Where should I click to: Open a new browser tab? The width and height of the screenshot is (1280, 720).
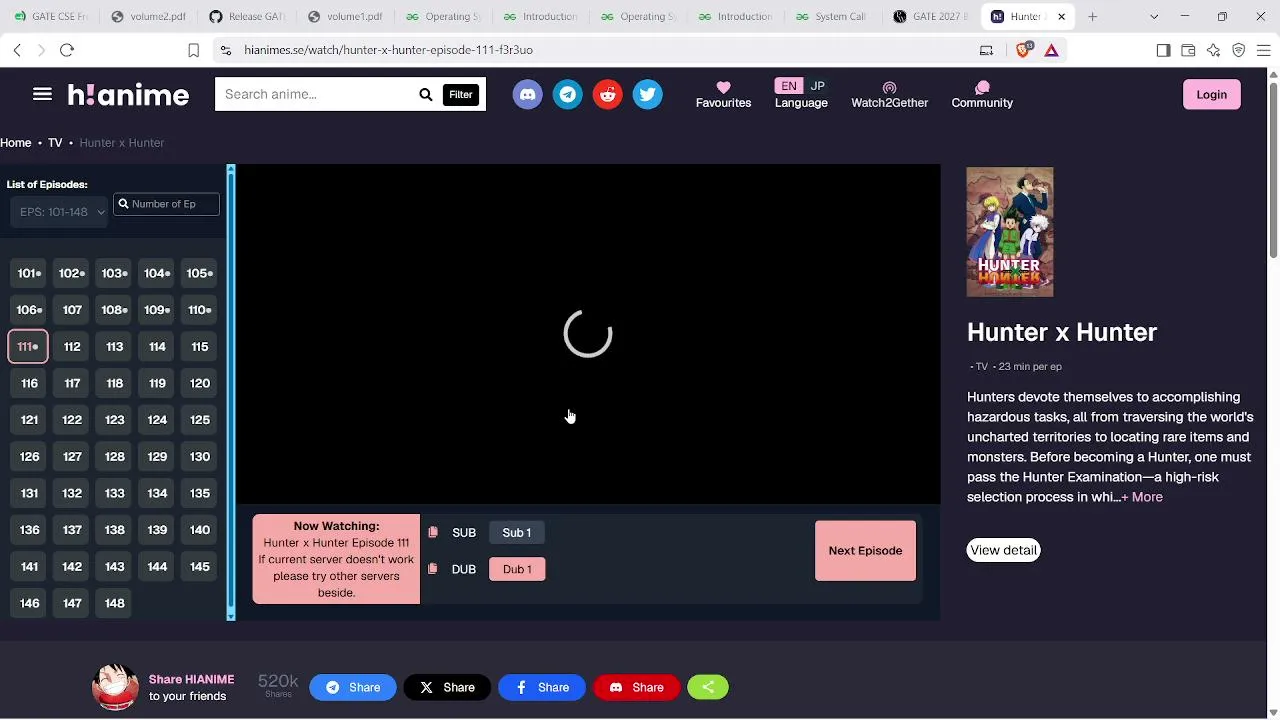click(x=1092, y=16)
